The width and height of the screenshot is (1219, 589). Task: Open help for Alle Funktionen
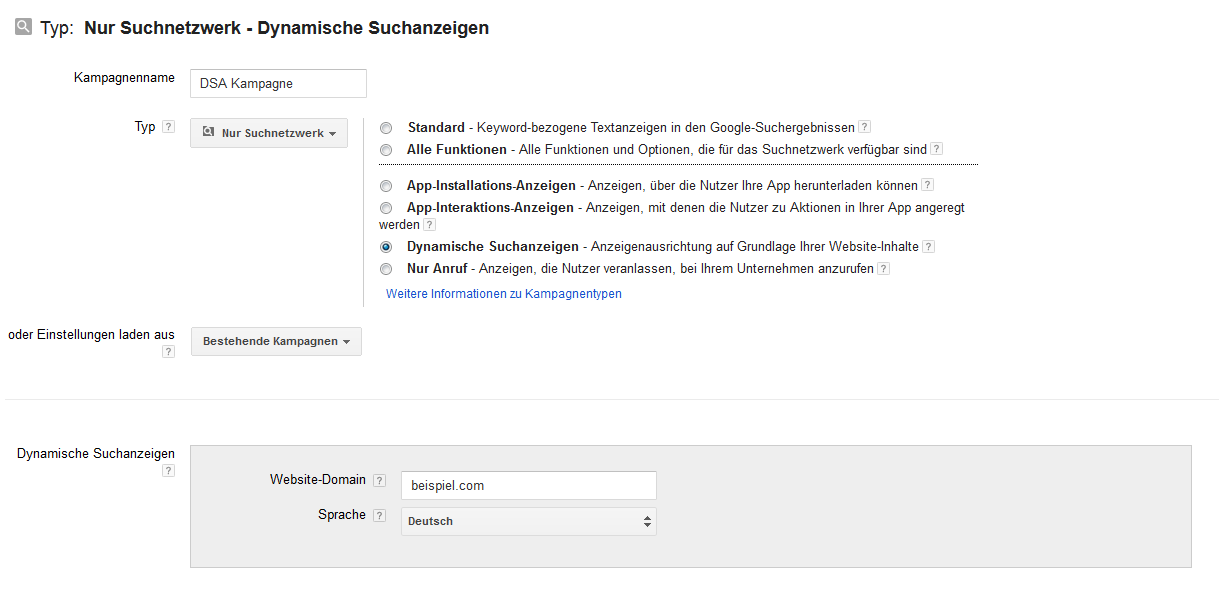[x=937, y=147]
